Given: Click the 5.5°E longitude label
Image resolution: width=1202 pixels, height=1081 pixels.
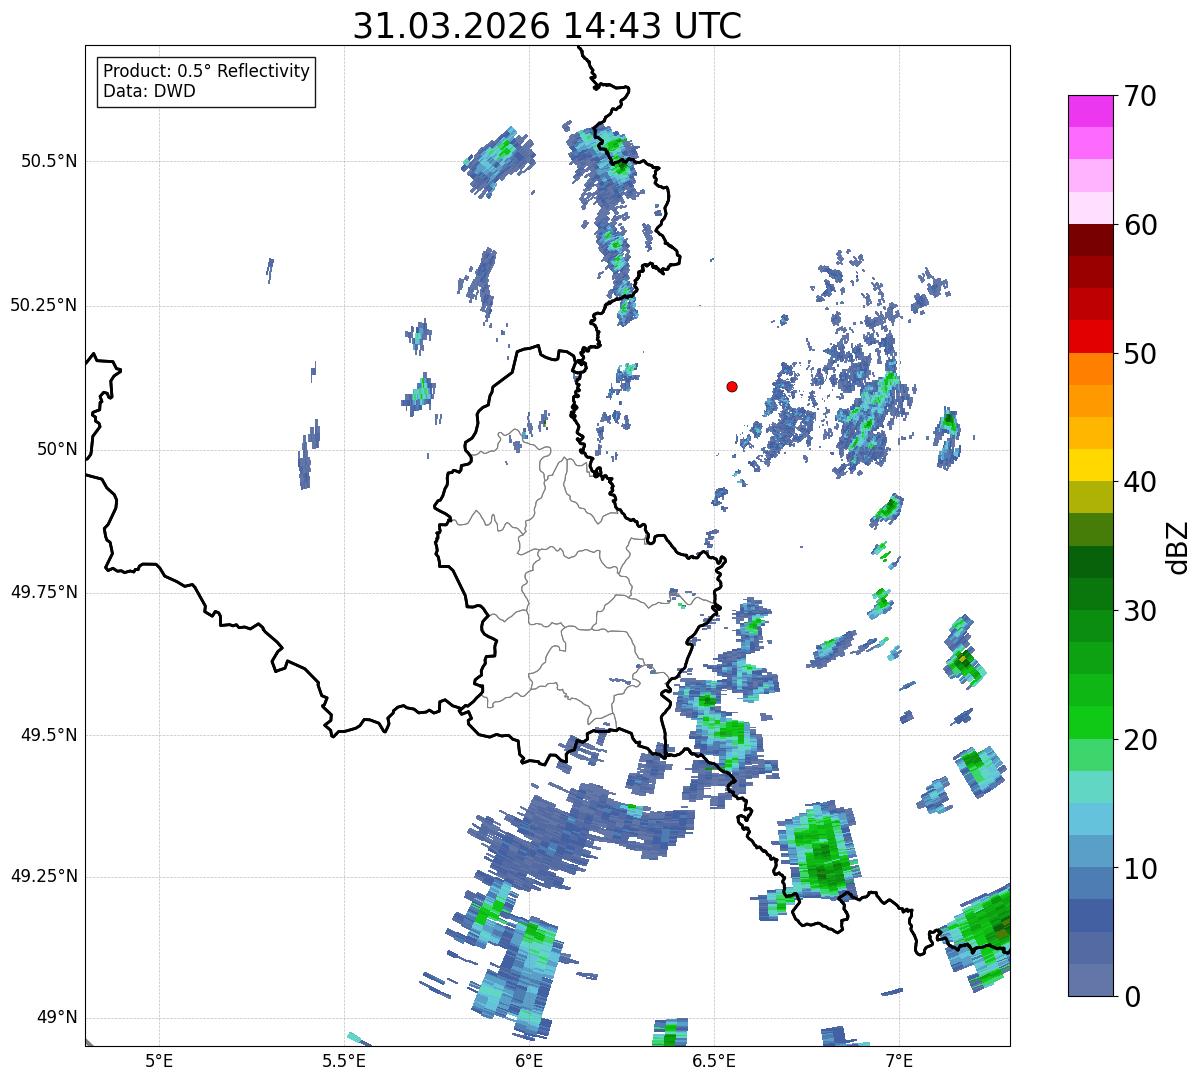Looking at the screenshot, I should (344, 1061).
